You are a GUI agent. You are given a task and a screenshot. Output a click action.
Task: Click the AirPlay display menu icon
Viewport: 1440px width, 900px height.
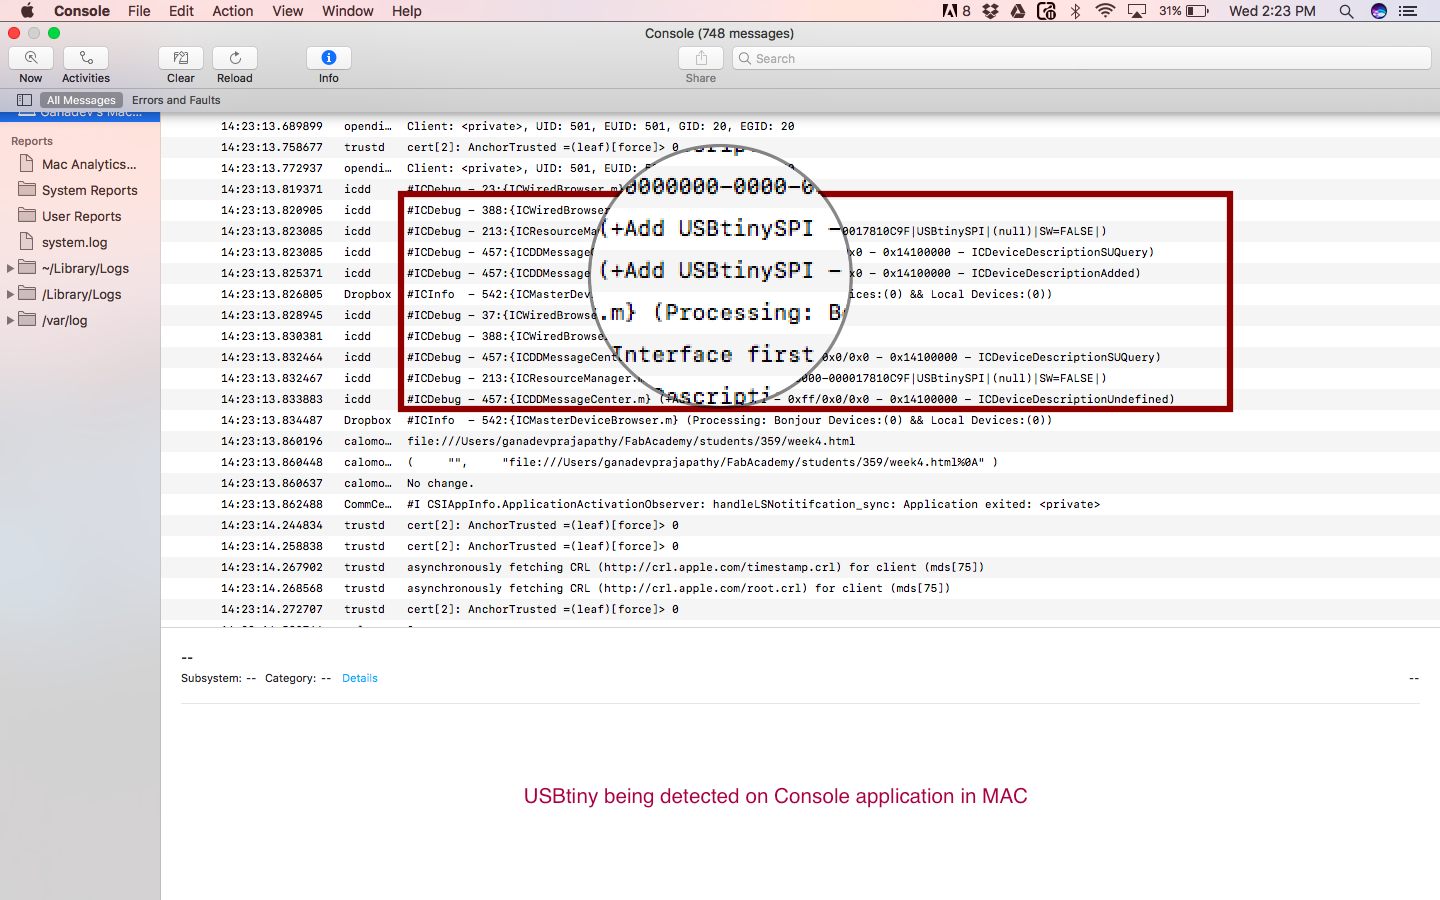(x=1137, y=11)
